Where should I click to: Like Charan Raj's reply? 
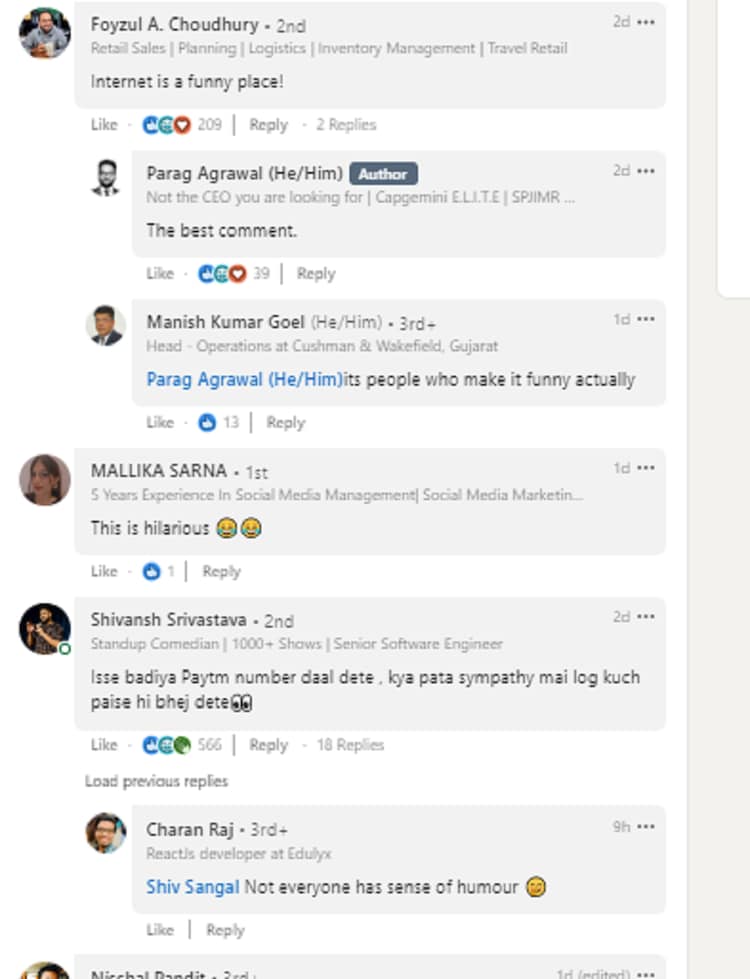click(x=160, y=930)
